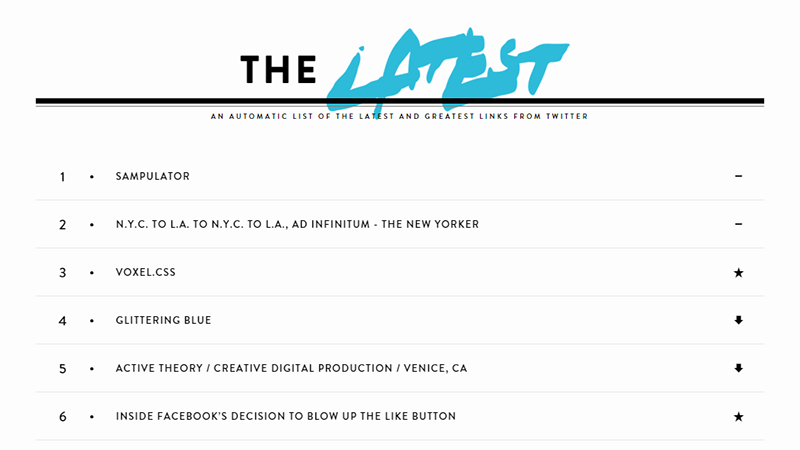Click the down arrow icon for Active Theory
The height and width of the screenshot is (450, 800).
point(738,368)
